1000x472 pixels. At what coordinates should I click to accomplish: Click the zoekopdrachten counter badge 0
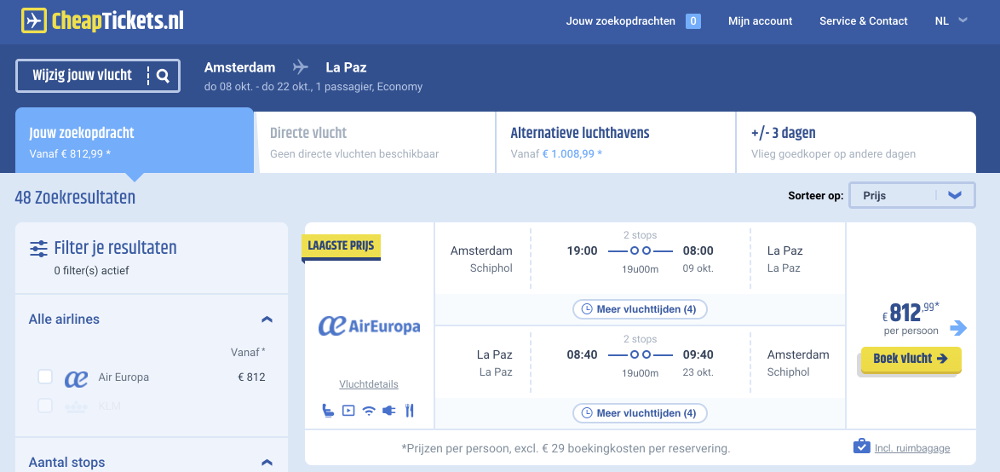[x=693, y=21]
